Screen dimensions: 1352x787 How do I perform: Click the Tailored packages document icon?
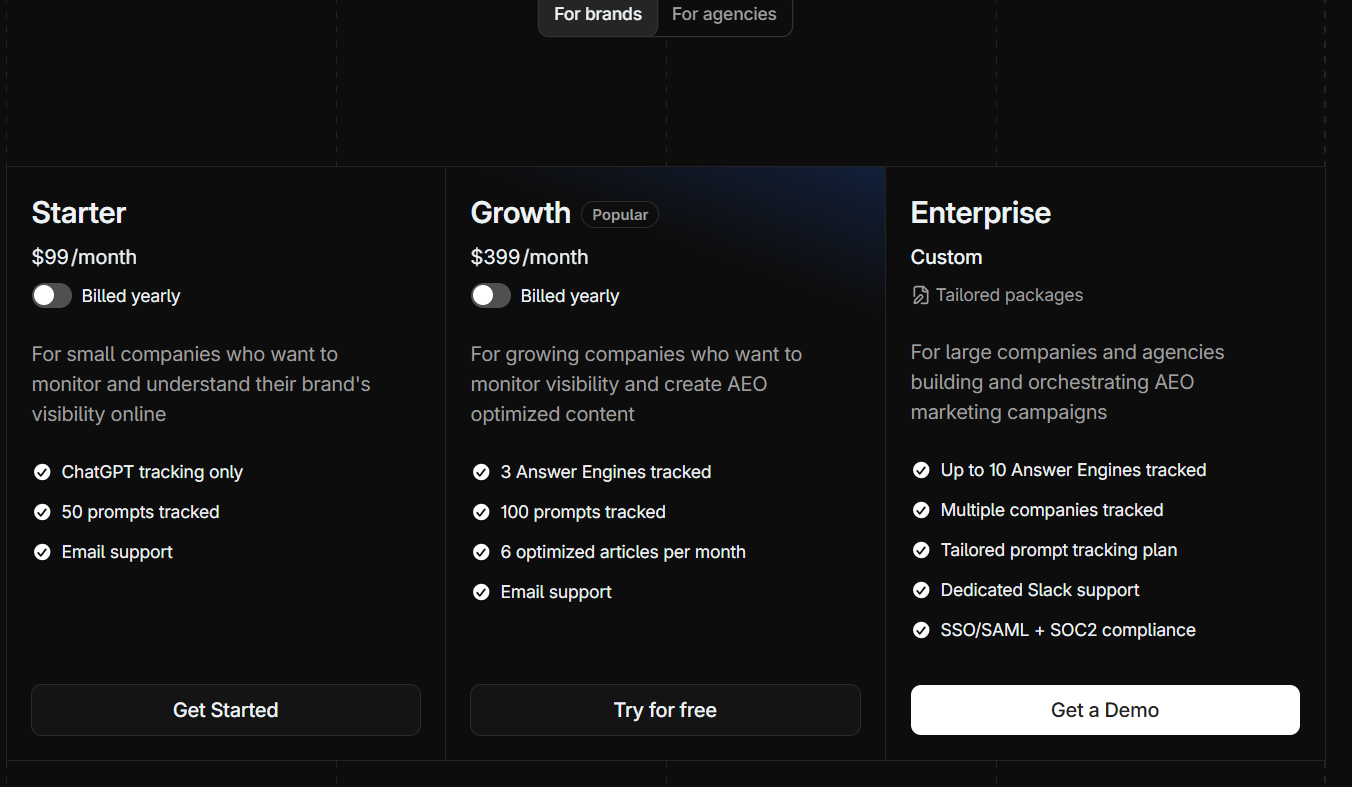pyautogui.click(x=920, y=295)
